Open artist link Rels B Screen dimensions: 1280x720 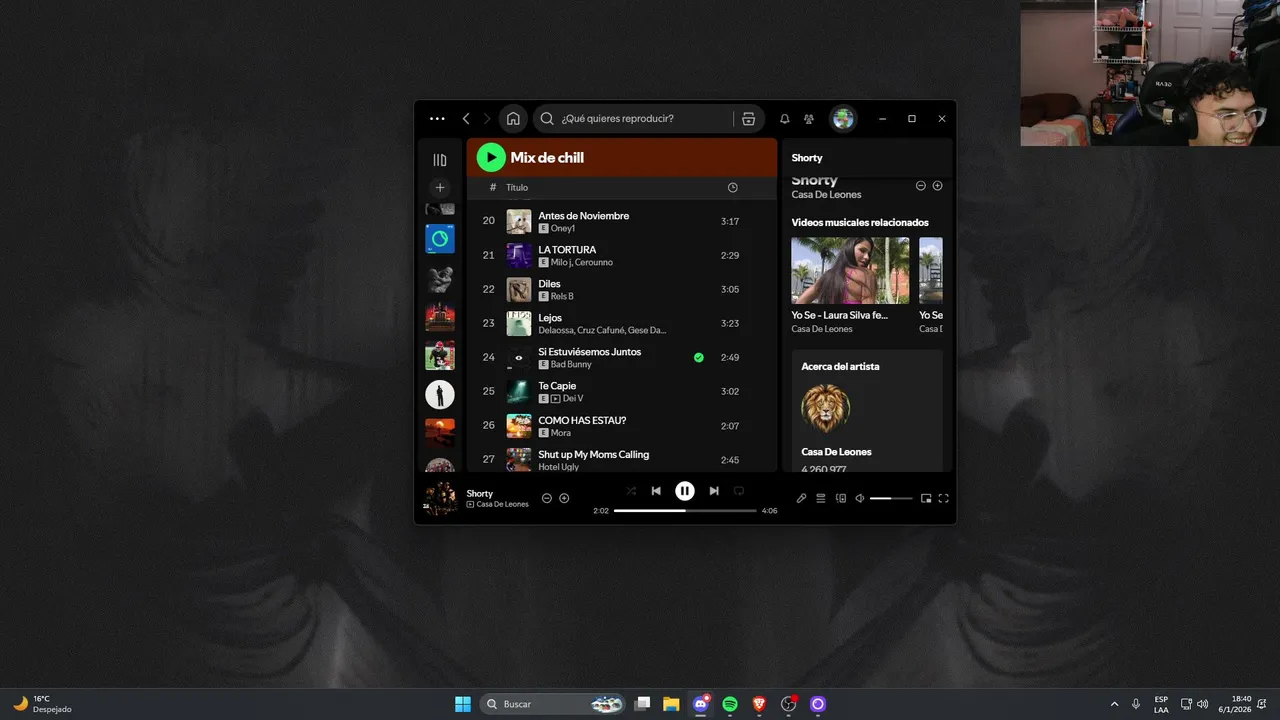564,297
